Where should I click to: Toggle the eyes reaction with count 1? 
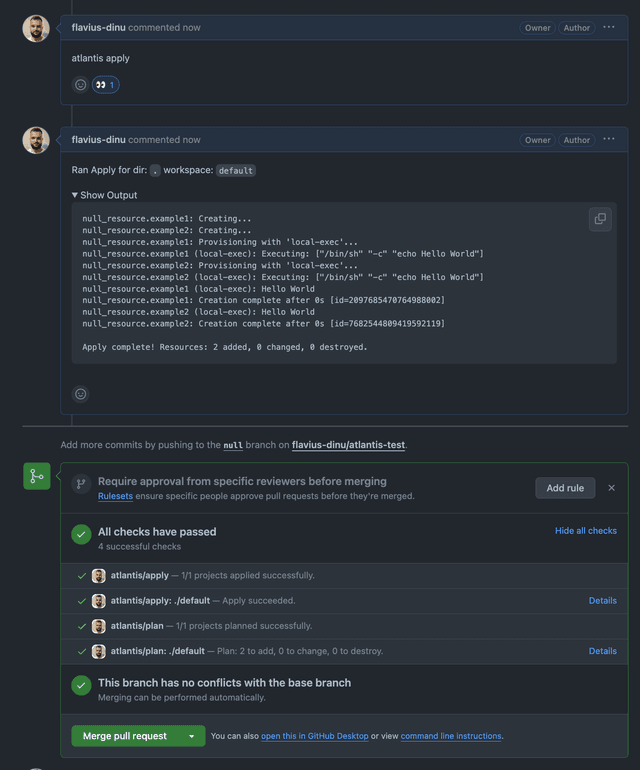(106, 85)
